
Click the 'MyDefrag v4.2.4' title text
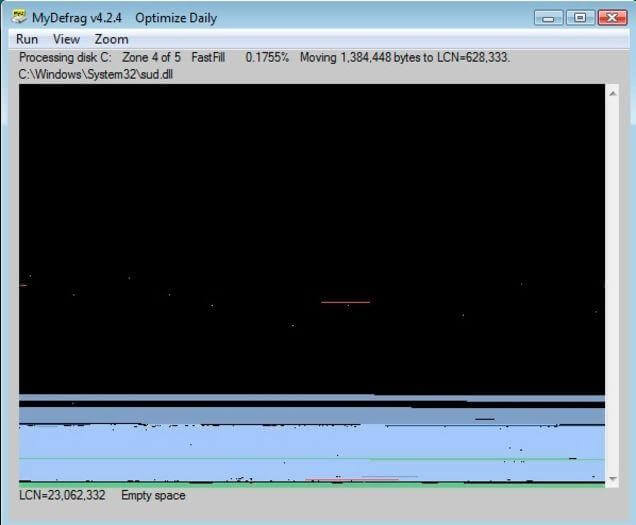77,18
